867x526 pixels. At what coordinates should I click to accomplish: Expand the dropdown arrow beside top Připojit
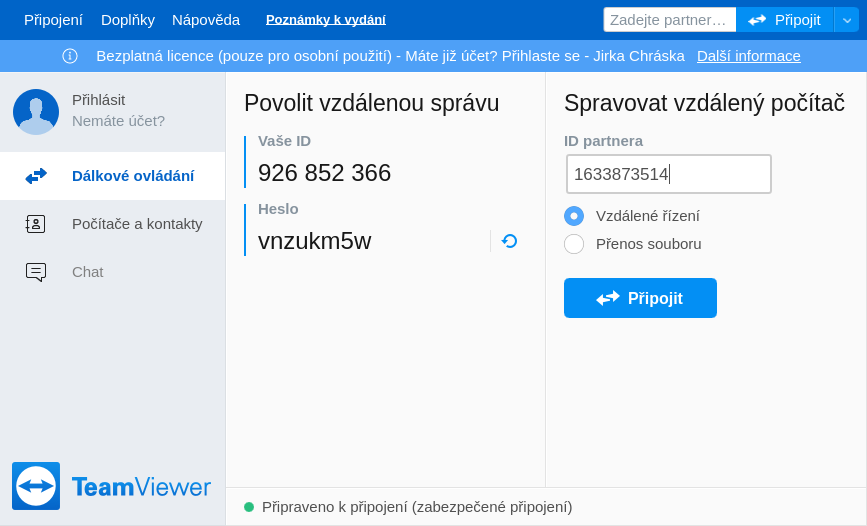(x=847, y=20)
